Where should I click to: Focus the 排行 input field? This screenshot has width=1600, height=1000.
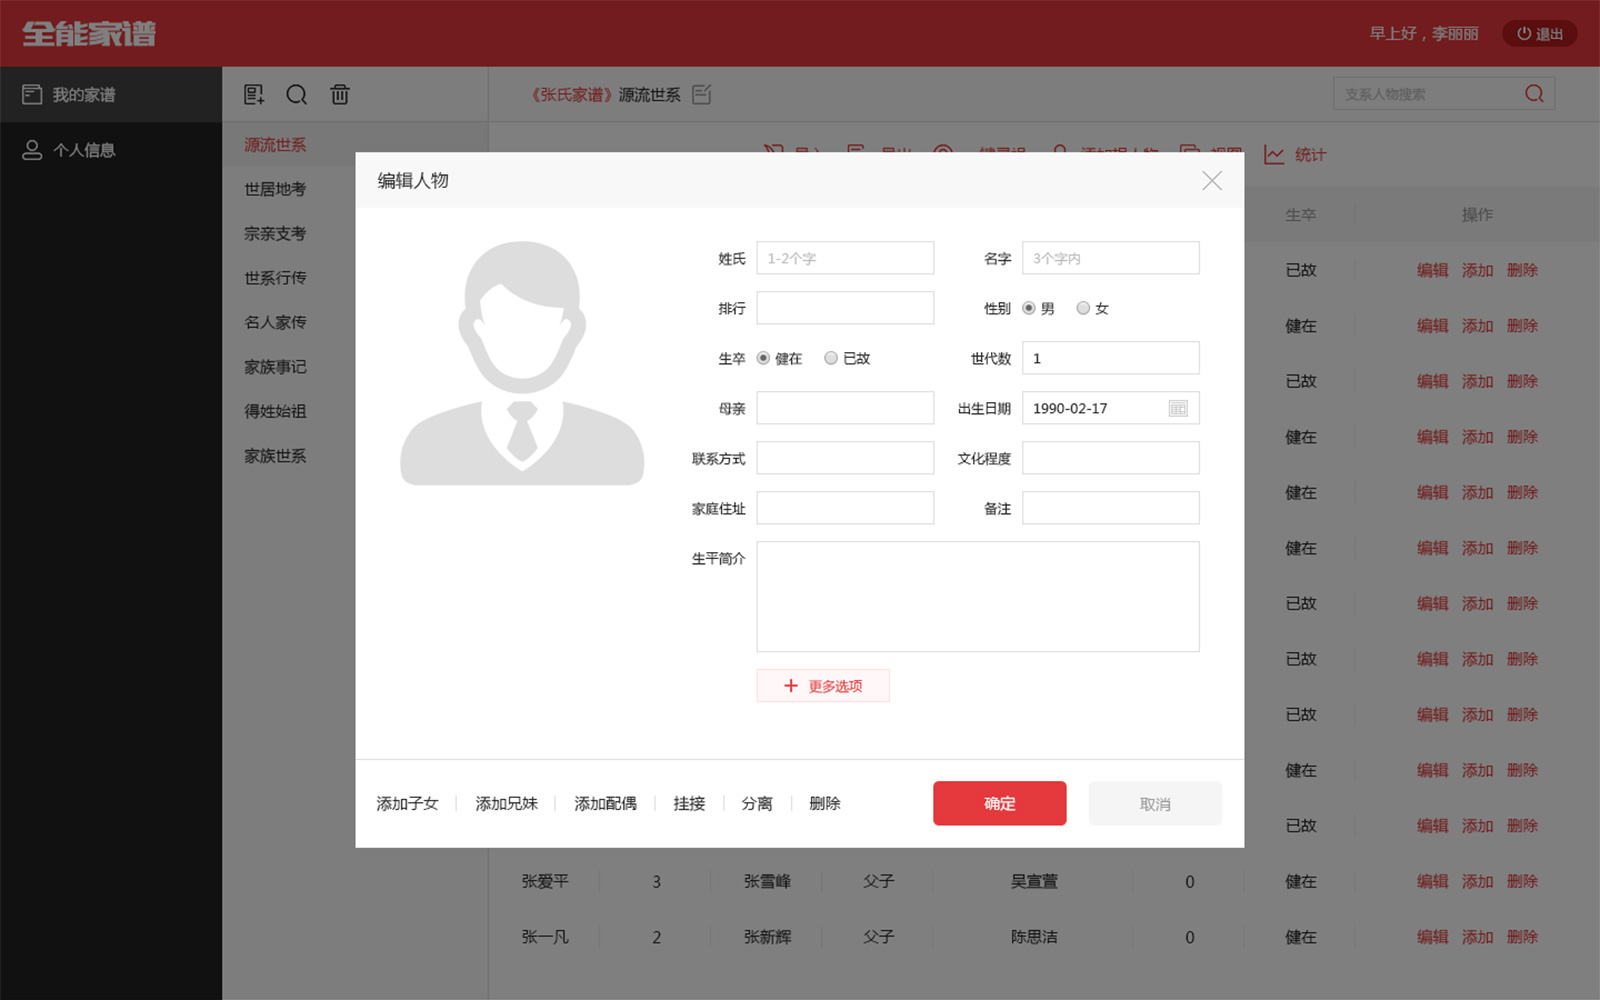845,308
